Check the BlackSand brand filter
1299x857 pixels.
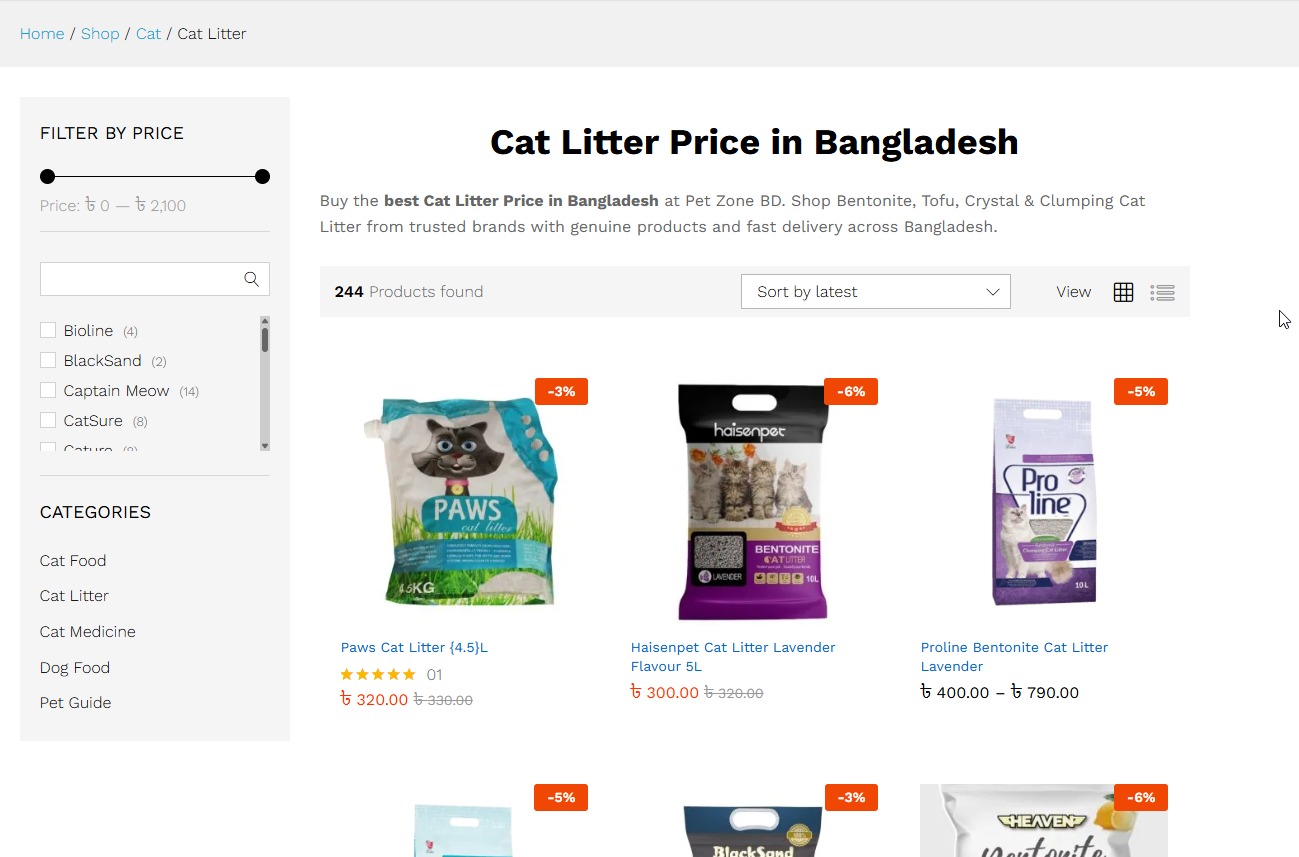click(48, 360)
